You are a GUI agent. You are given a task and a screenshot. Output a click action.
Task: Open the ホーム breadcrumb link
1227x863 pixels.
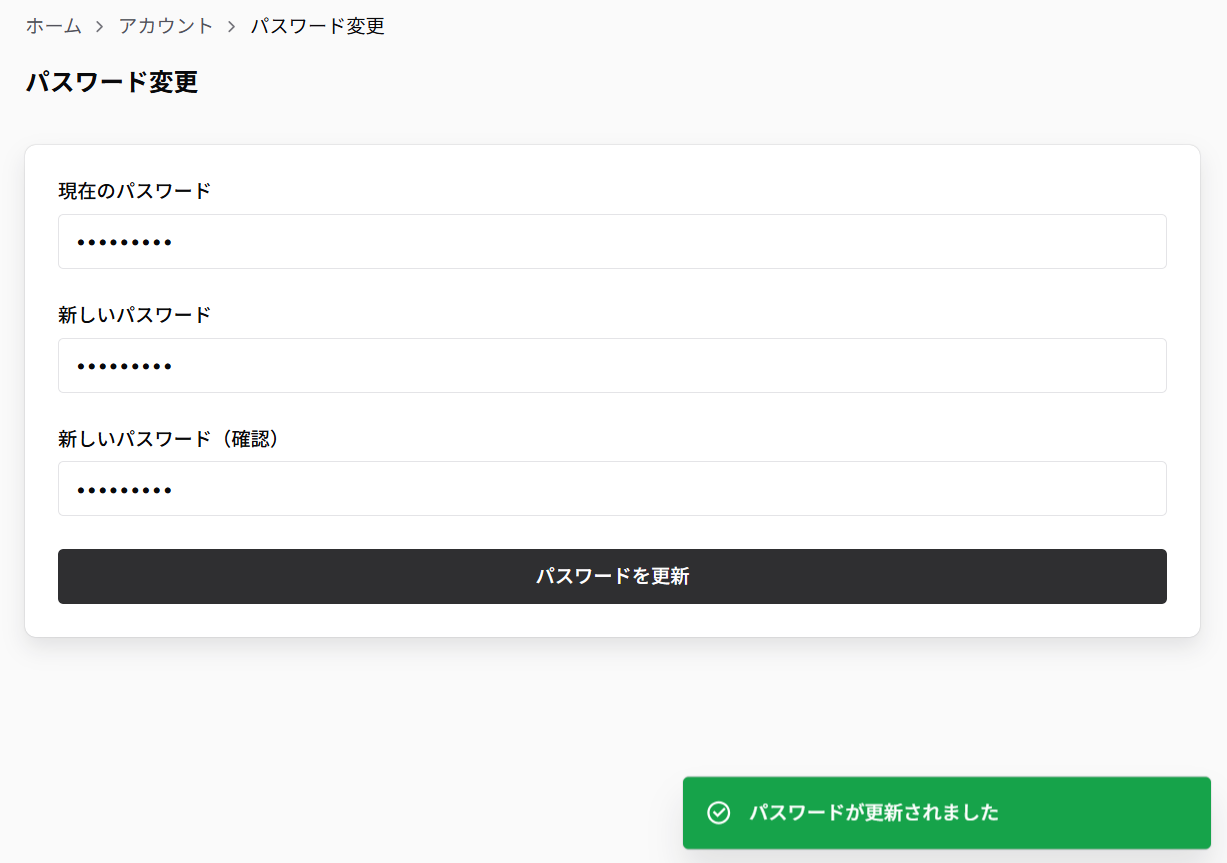pyautogui.click(x=52, y=27)
